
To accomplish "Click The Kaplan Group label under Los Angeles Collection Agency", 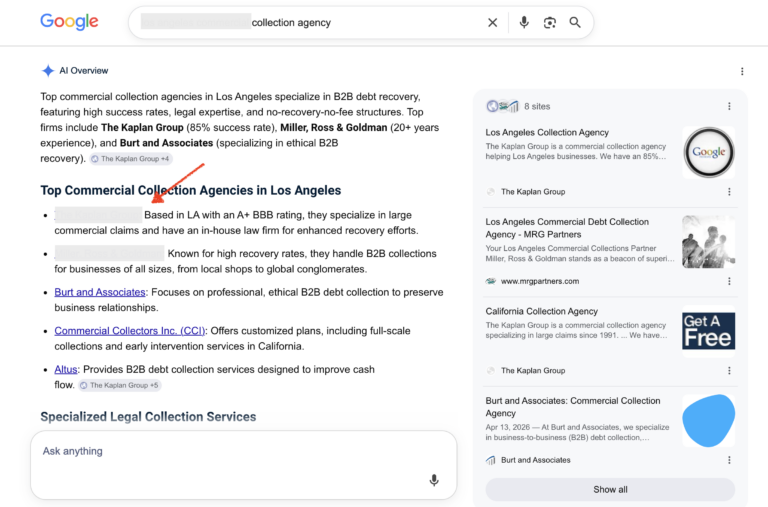I will click(x=533, y=192).
